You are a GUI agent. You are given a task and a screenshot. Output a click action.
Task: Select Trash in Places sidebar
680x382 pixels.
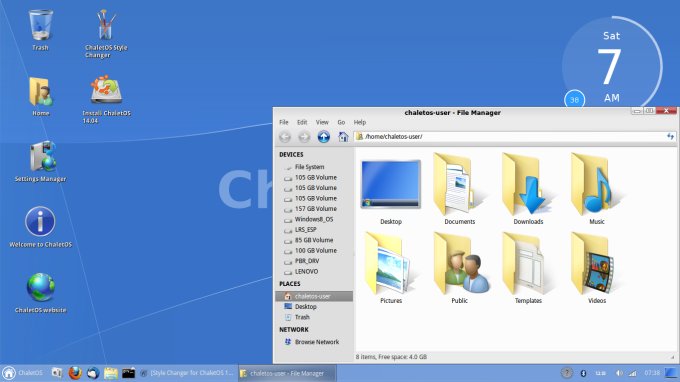[x=314, y=317]
